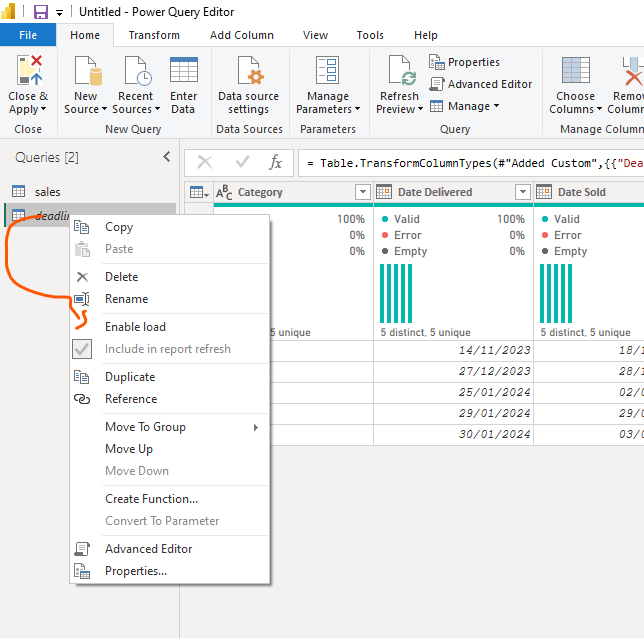Expand the Move To Group submenu
644x638 pixels.
256,427
